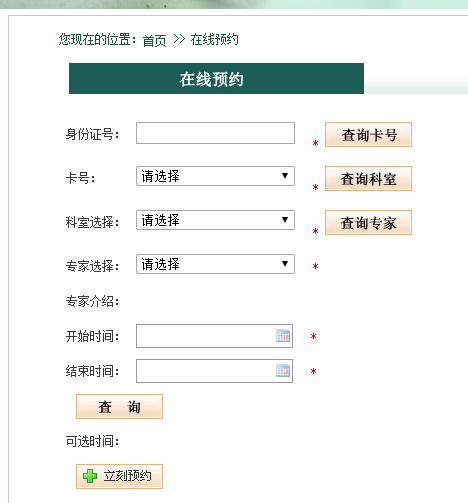This screenshot has width=468, height=503.
Task: Focus the 身份证号 input field
Action: point(215,133)
